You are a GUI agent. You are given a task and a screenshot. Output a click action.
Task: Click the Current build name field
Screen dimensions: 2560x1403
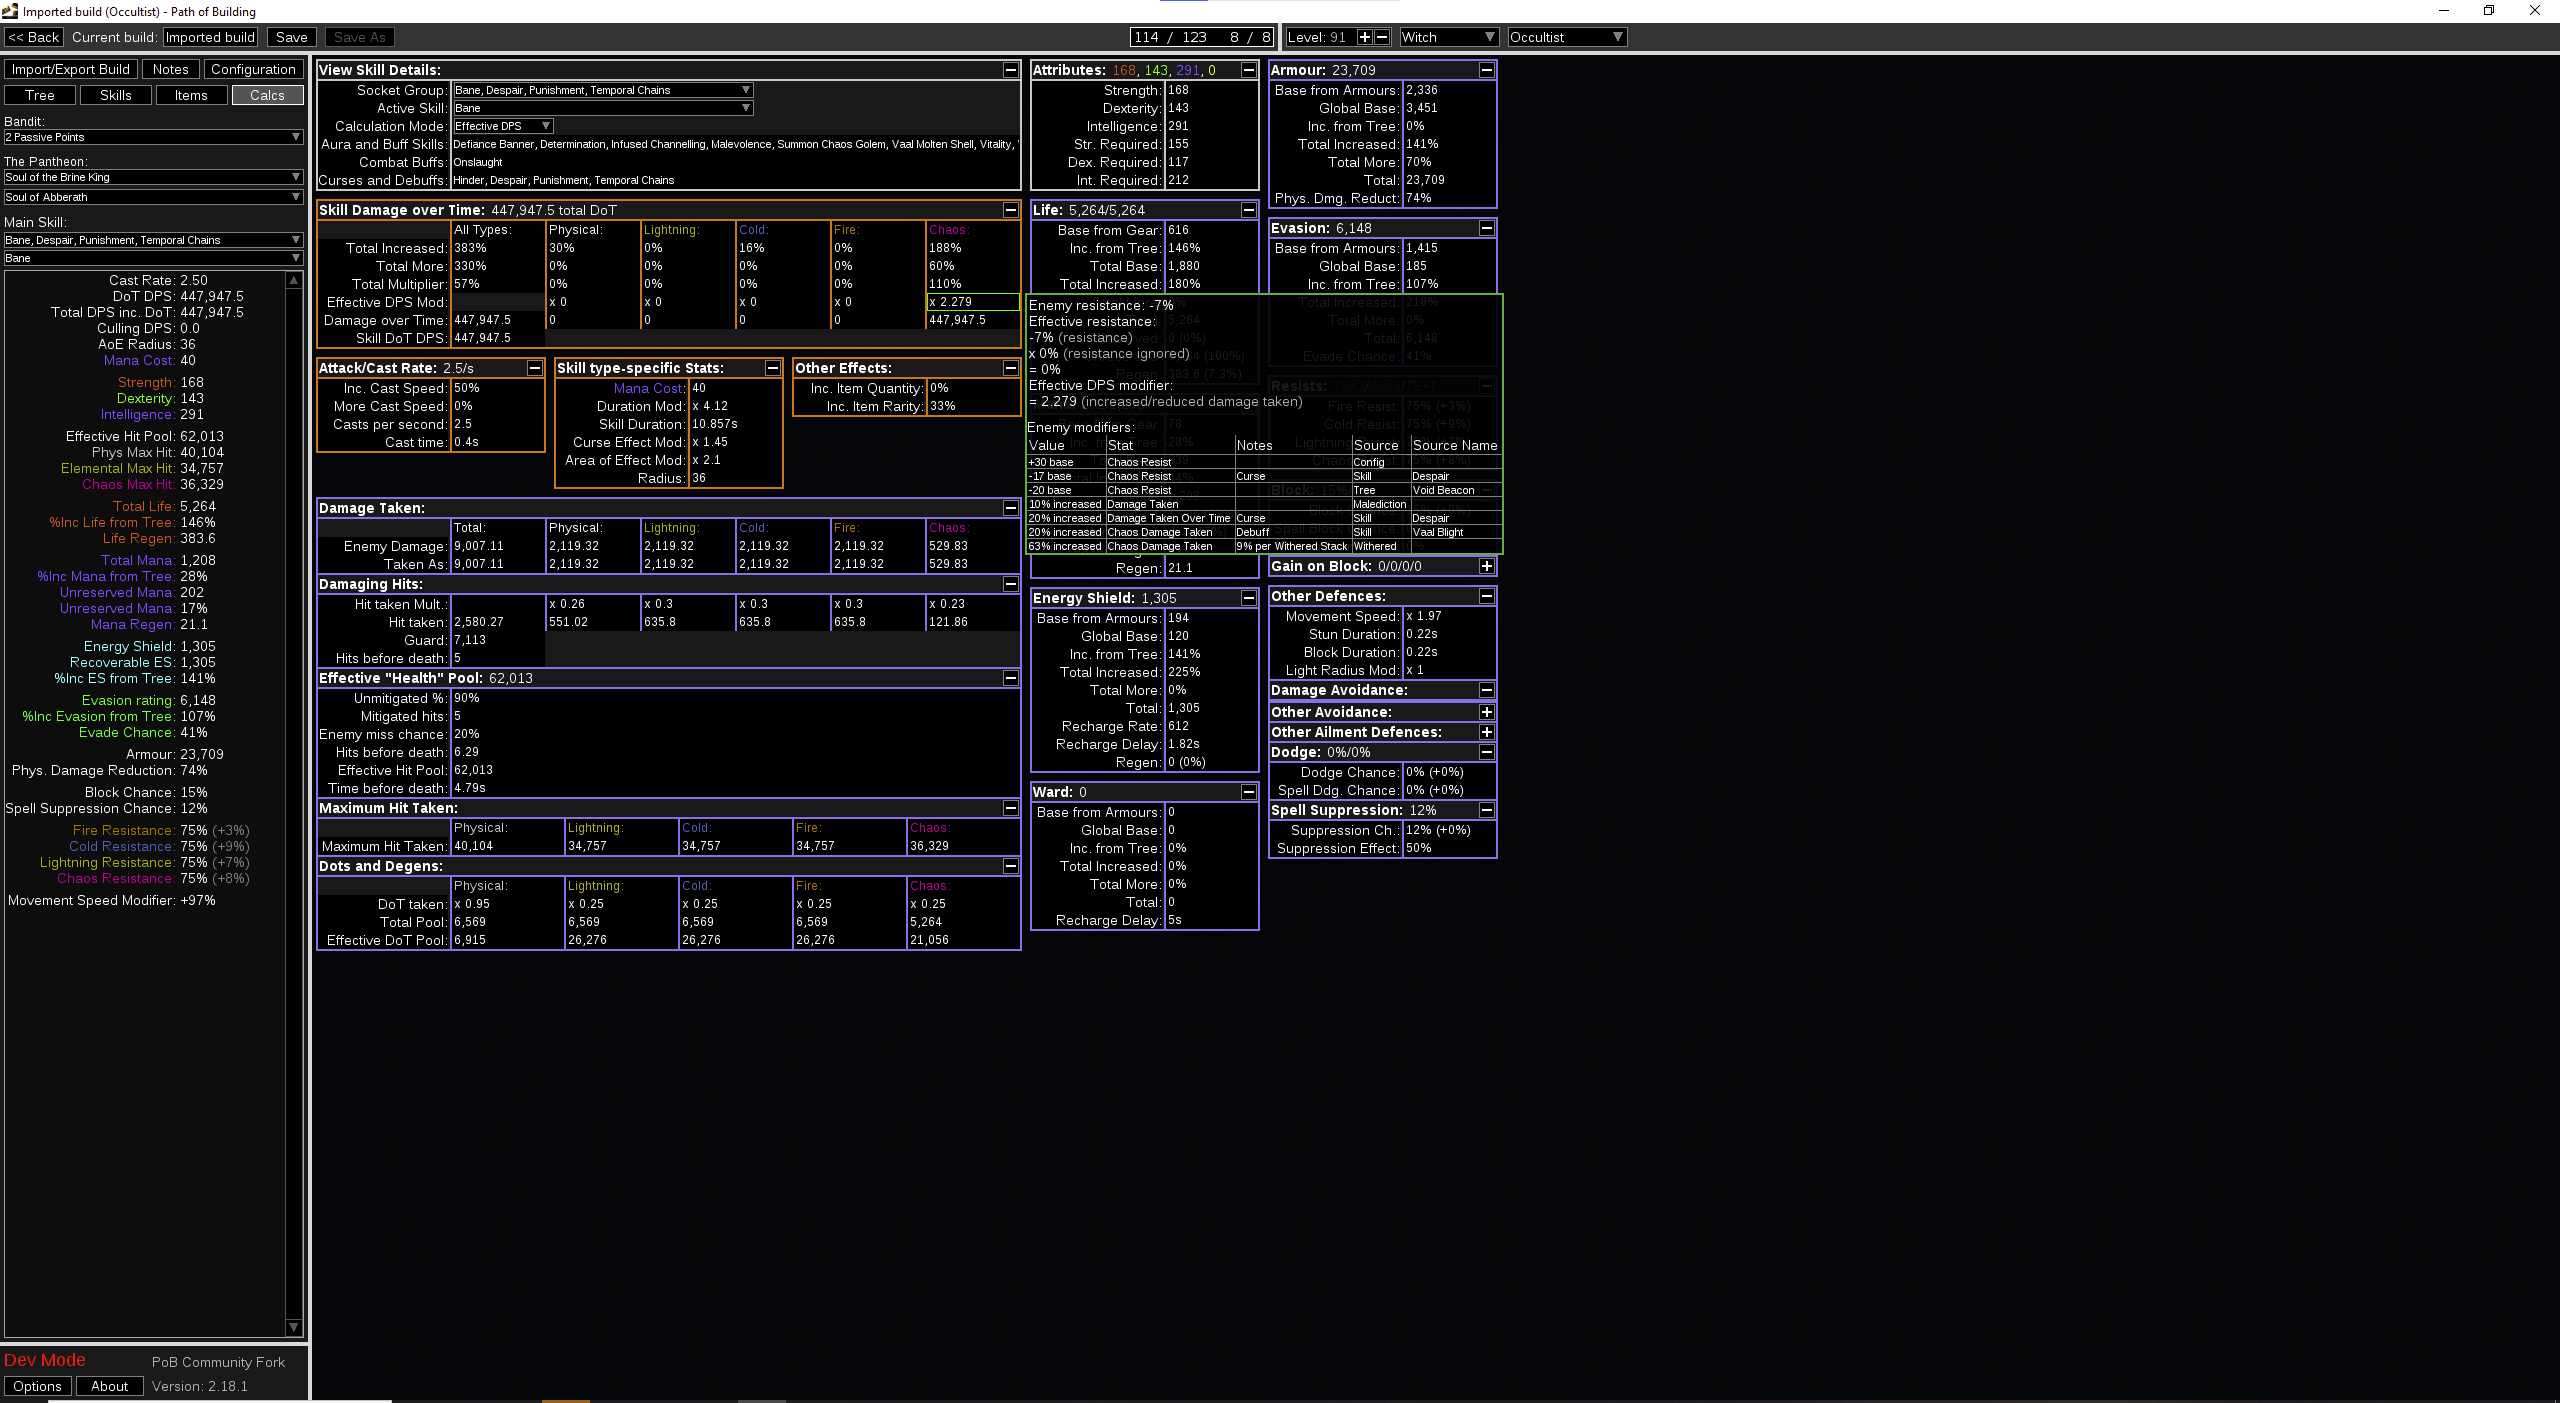tap(210, 37)
